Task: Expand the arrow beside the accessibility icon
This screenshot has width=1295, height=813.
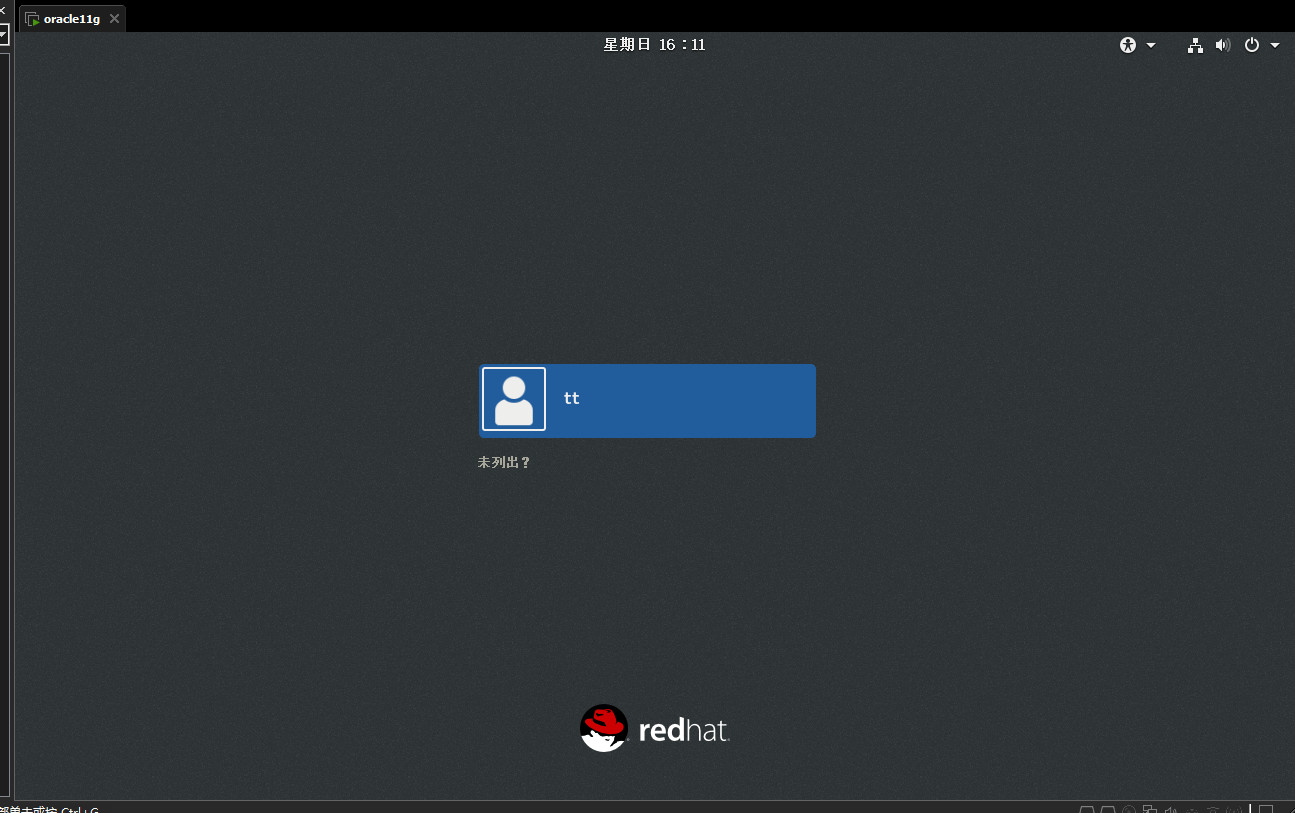Action: pos(1151,45)
